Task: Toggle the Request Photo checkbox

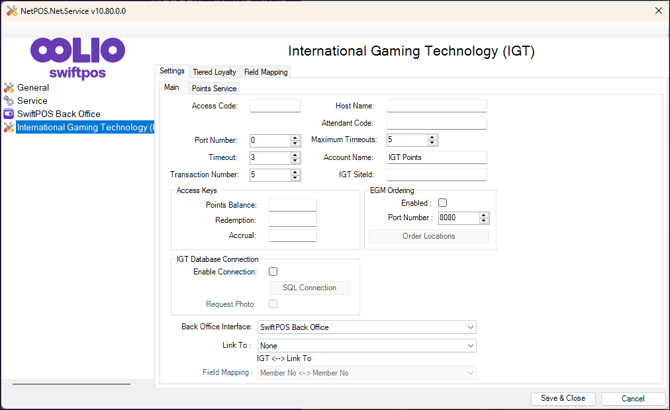Action: (273, 304)
